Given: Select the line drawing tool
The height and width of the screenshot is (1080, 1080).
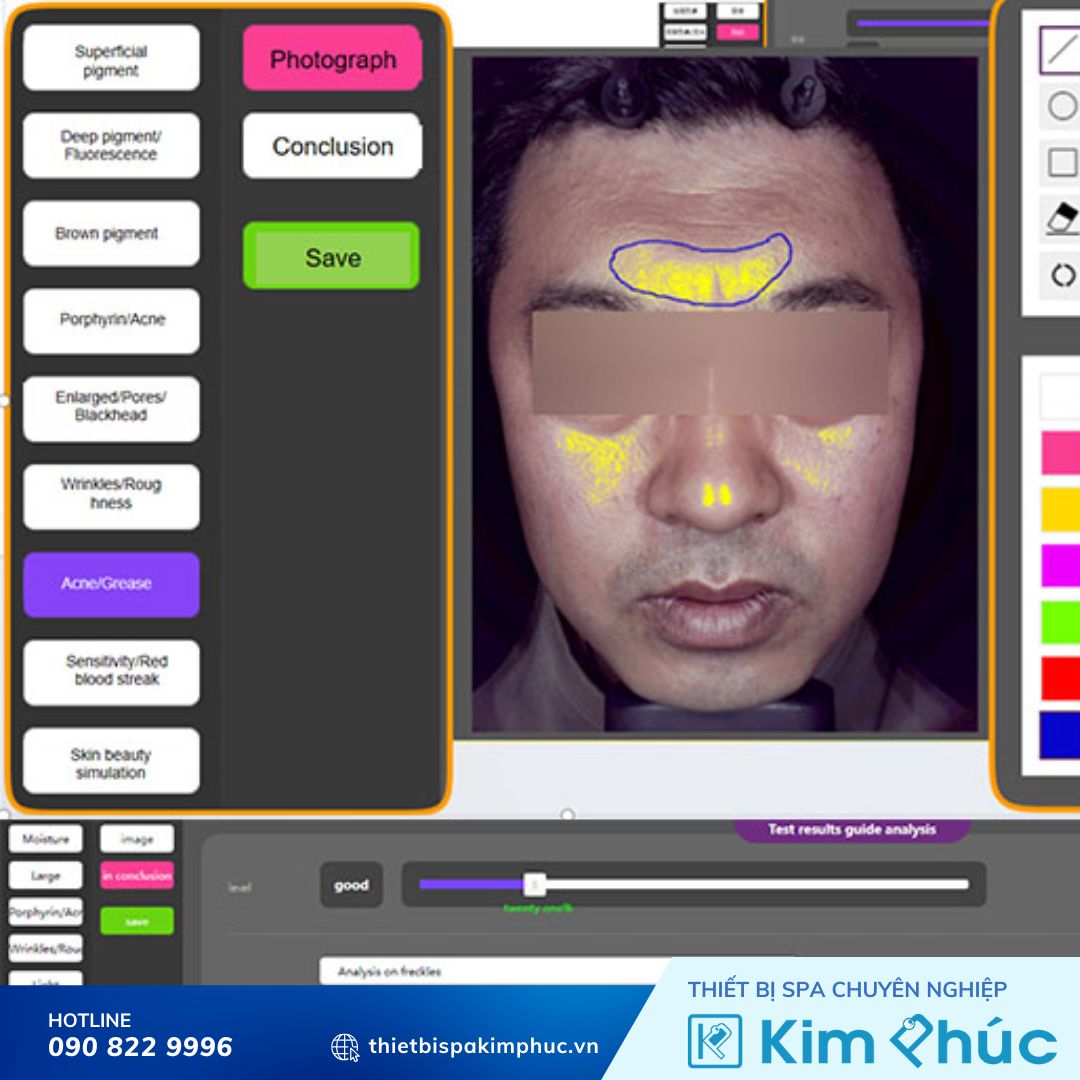Looking at the screenshot, I should (1060, 49).
